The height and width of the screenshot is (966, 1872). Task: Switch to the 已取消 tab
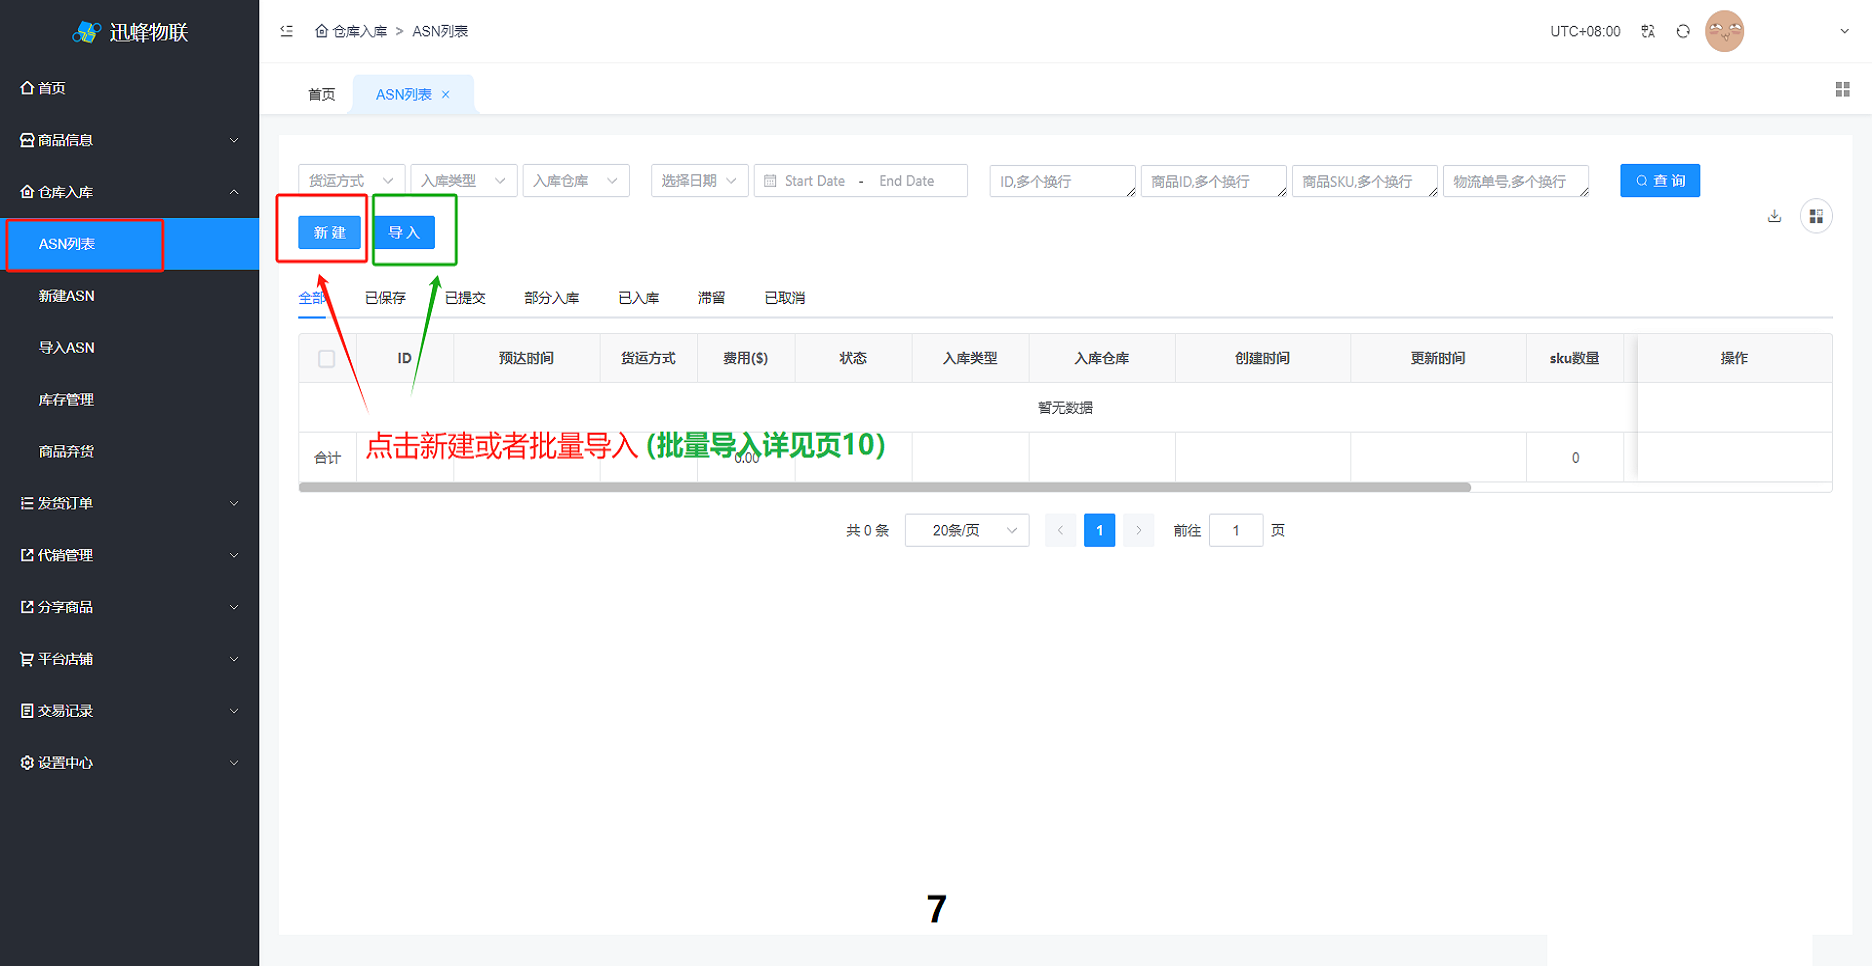click(x=785, y=298)
